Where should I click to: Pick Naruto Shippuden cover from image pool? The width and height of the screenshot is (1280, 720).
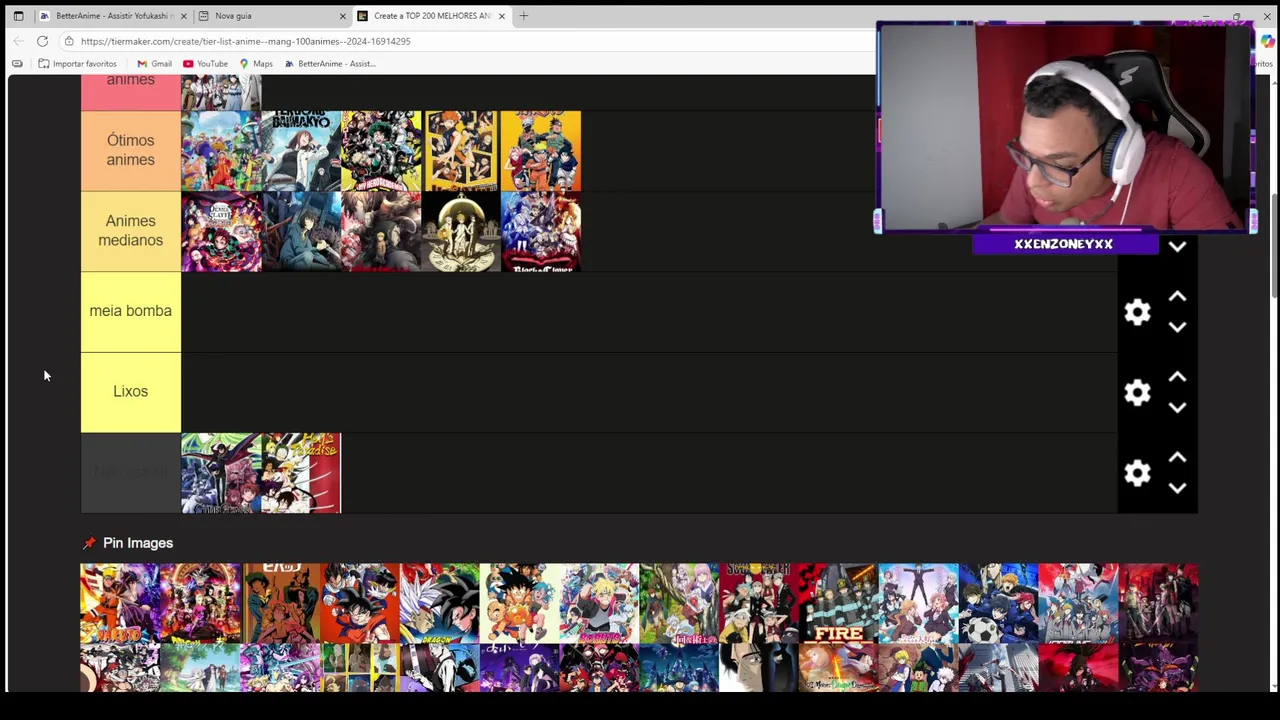[120, 604]
